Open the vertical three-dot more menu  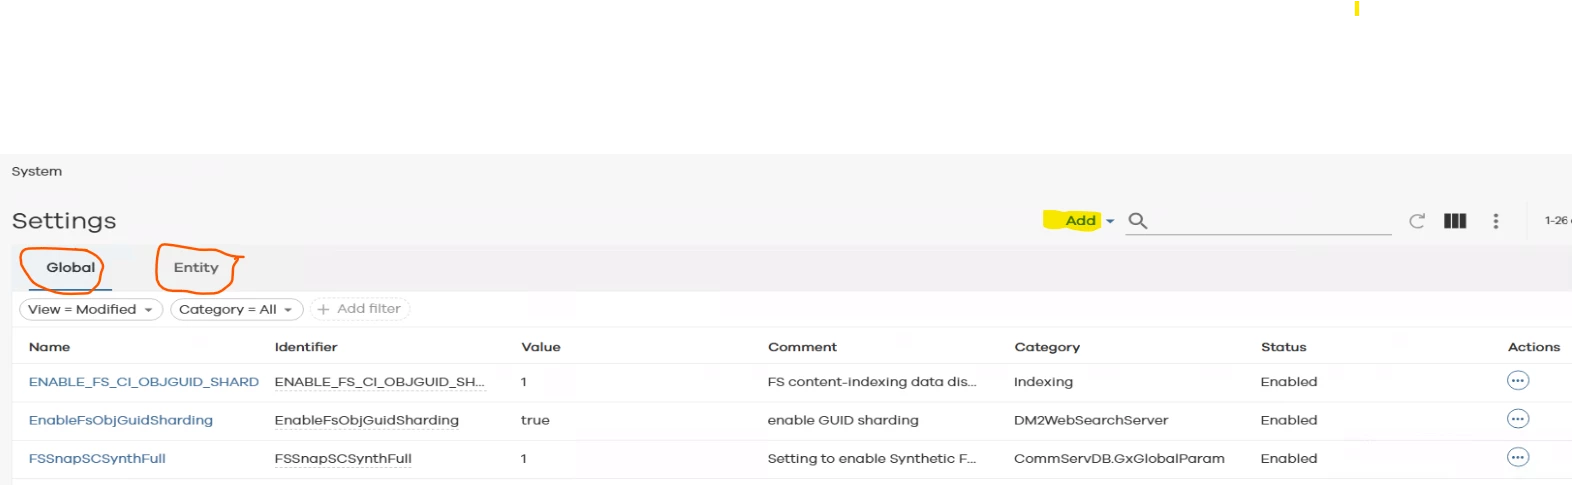point(1496,221)
